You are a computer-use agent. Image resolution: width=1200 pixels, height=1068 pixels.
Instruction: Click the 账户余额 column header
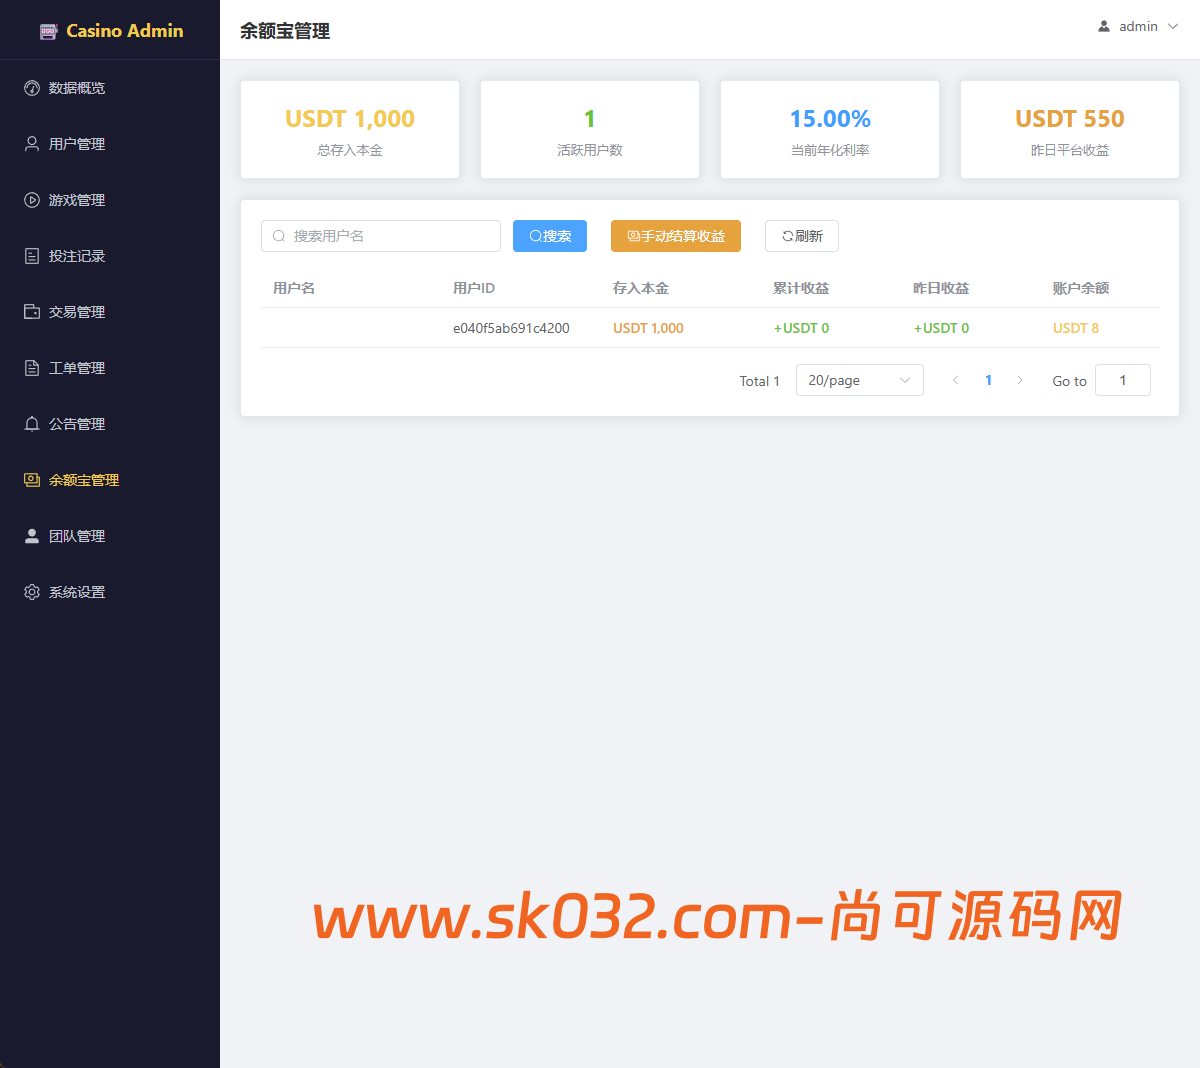pyautogui.click(x=1081, y=288)
